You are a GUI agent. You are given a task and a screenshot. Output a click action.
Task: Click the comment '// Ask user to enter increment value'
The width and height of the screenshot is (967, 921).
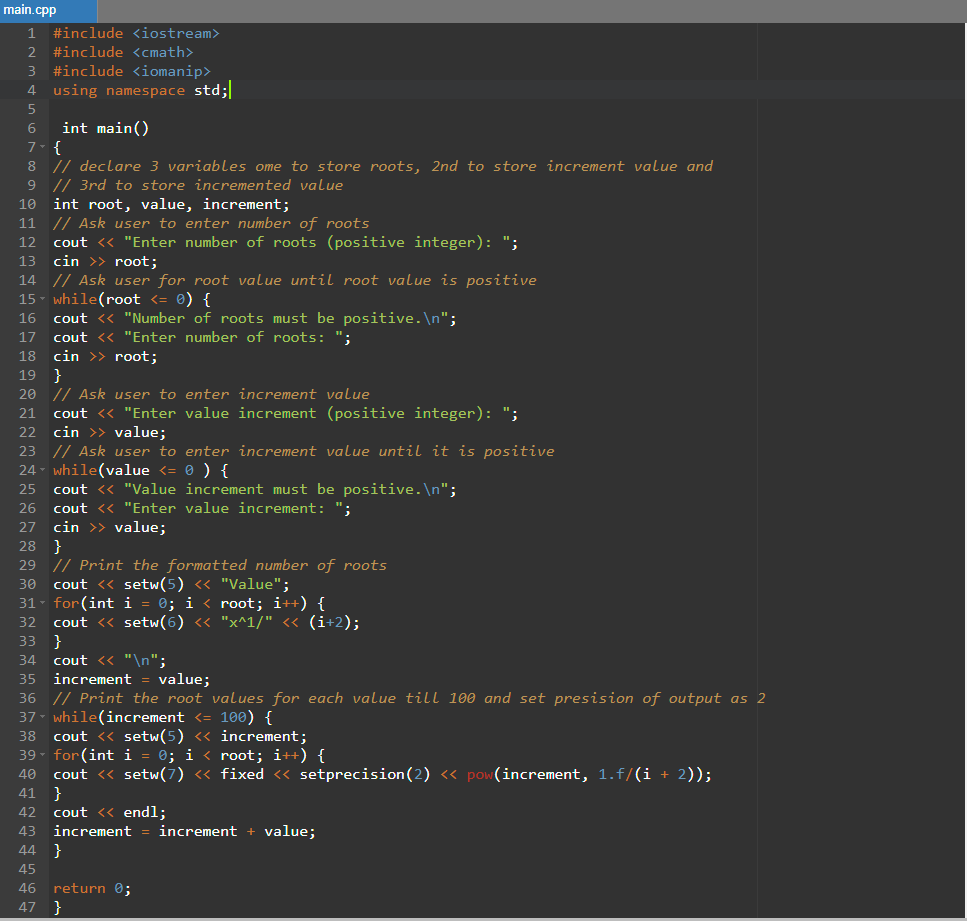click(211, 394)
